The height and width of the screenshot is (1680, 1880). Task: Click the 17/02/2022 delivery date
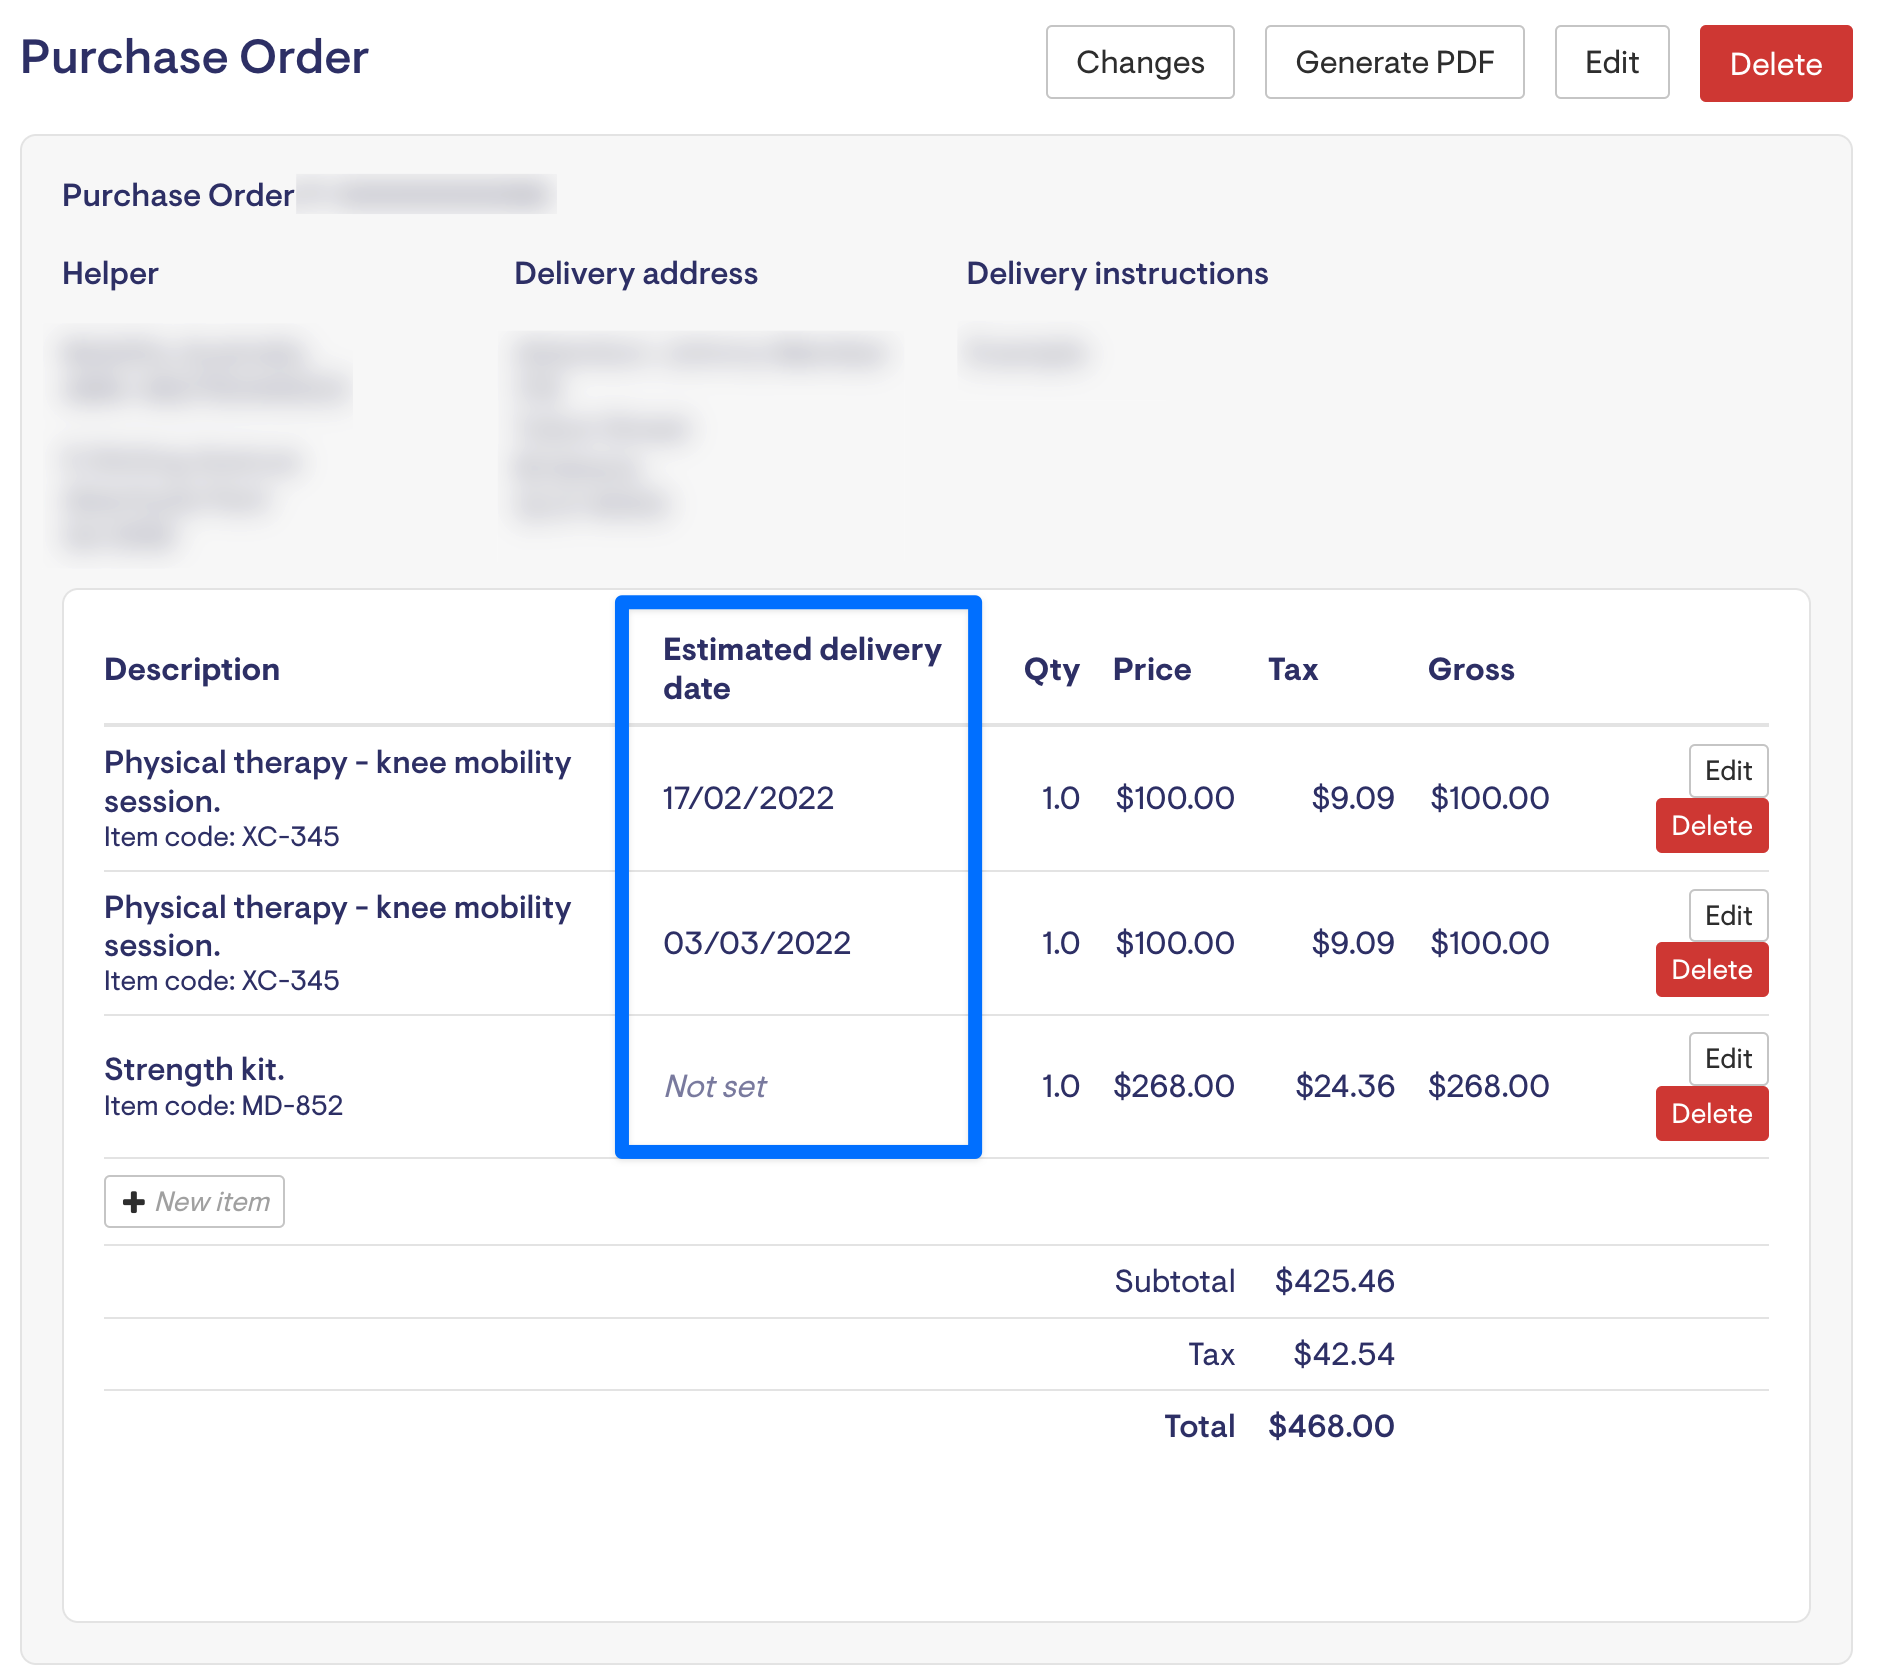pyautogui.click(x=748, y=798)
